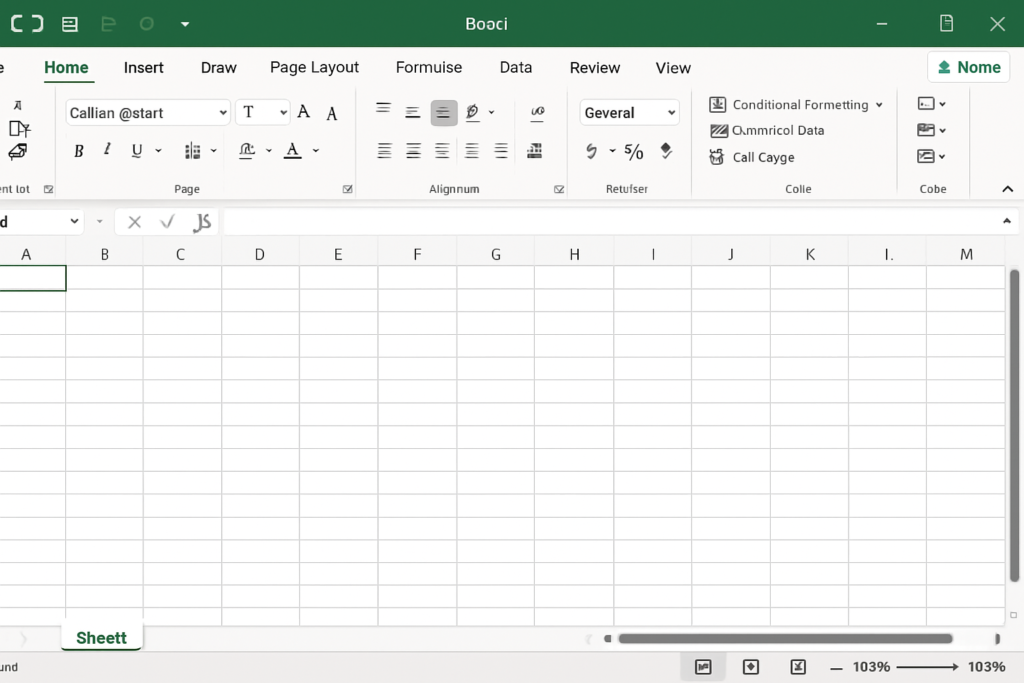Click the cancel X in the formula bar
This screenshot has width=1024, height=683.
(135, 222)
